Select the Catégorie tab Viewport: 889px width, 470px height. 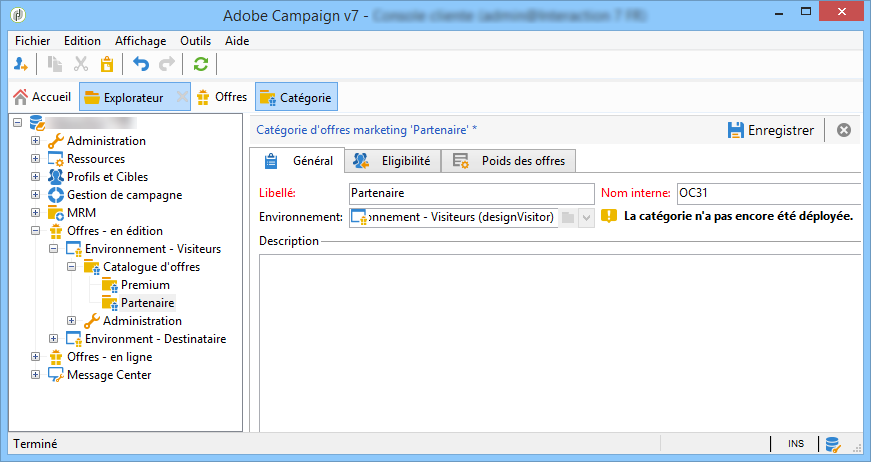point(297,97)
